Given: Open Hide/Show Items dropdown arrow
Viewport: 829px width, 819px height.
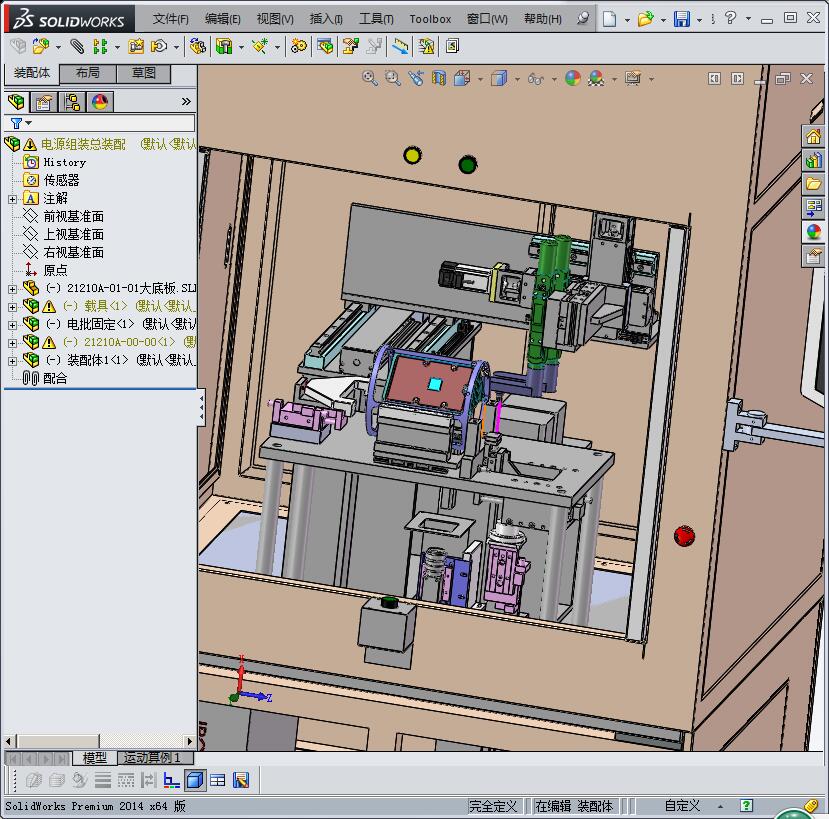Looking at the screenshot, I should [x=554, y=79].
